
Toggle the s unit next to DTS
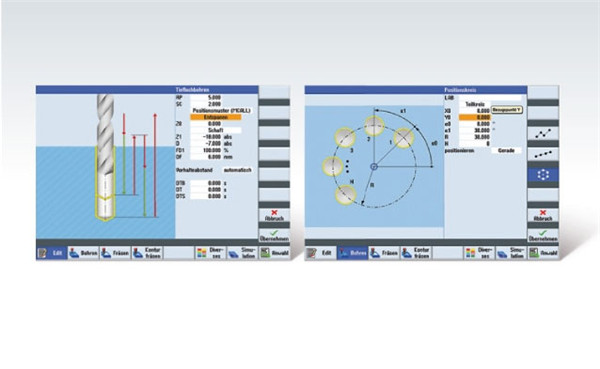click(x=225, y=196)
